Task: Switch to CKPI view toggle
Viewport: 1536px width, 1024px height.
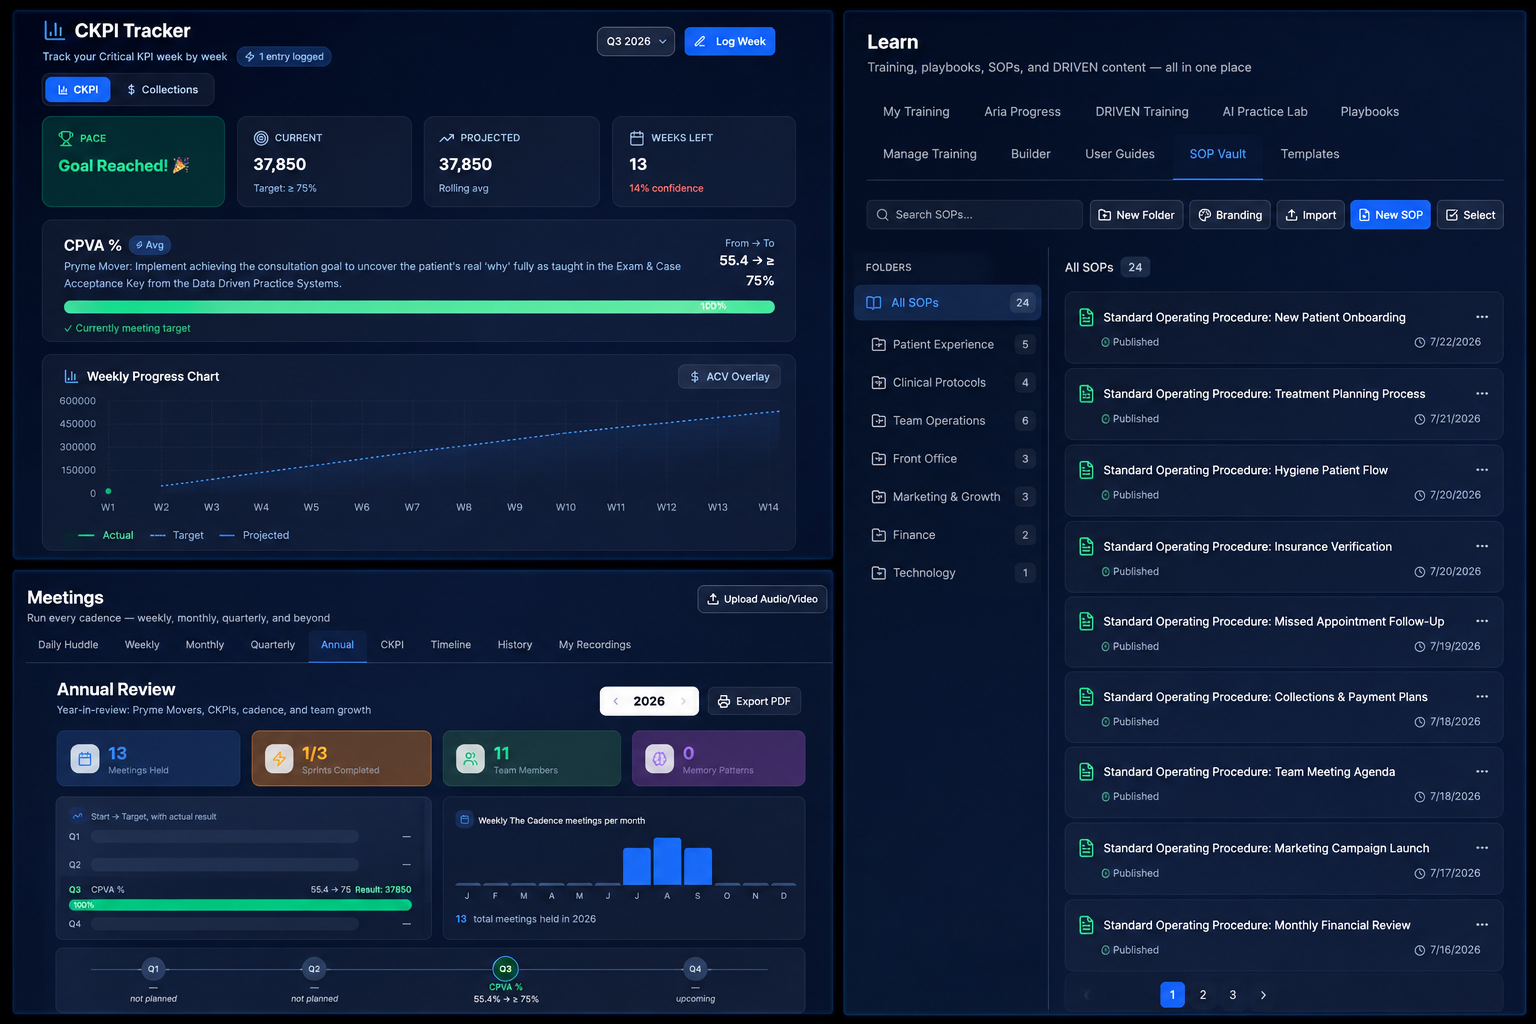Action: coord(77,90)
